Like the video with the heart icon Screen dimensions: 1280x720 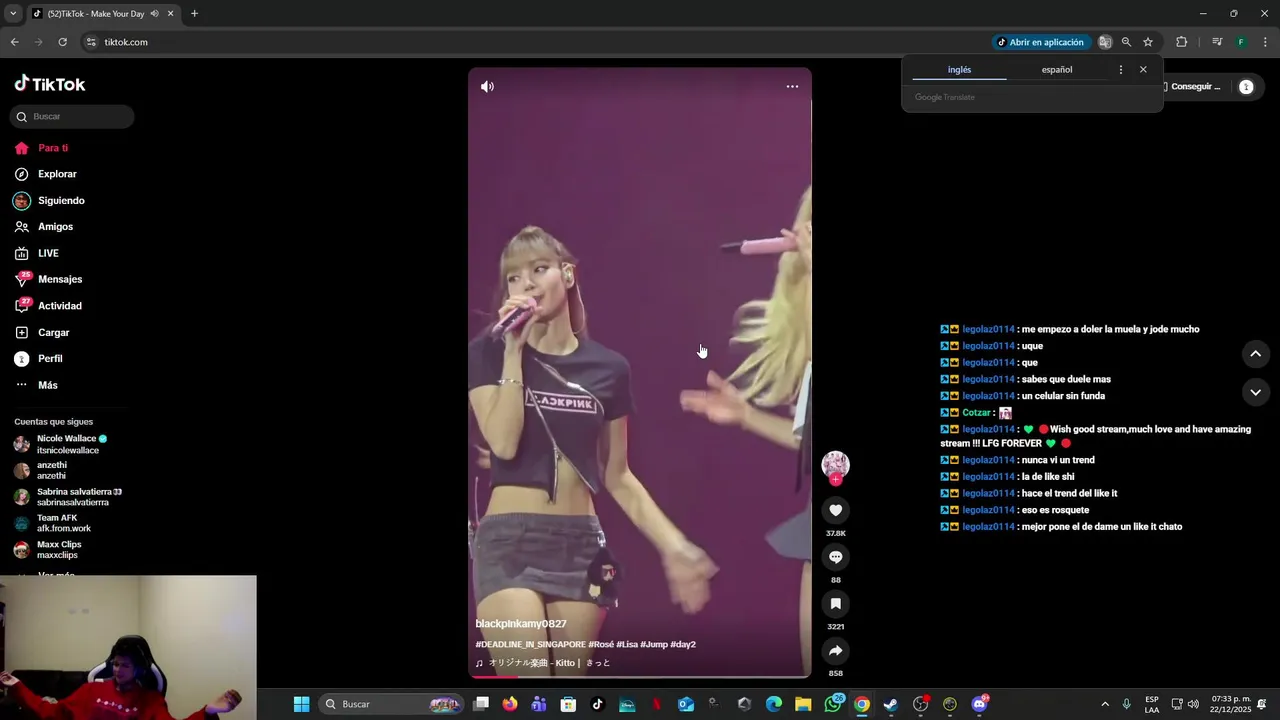tap(836, 511)
